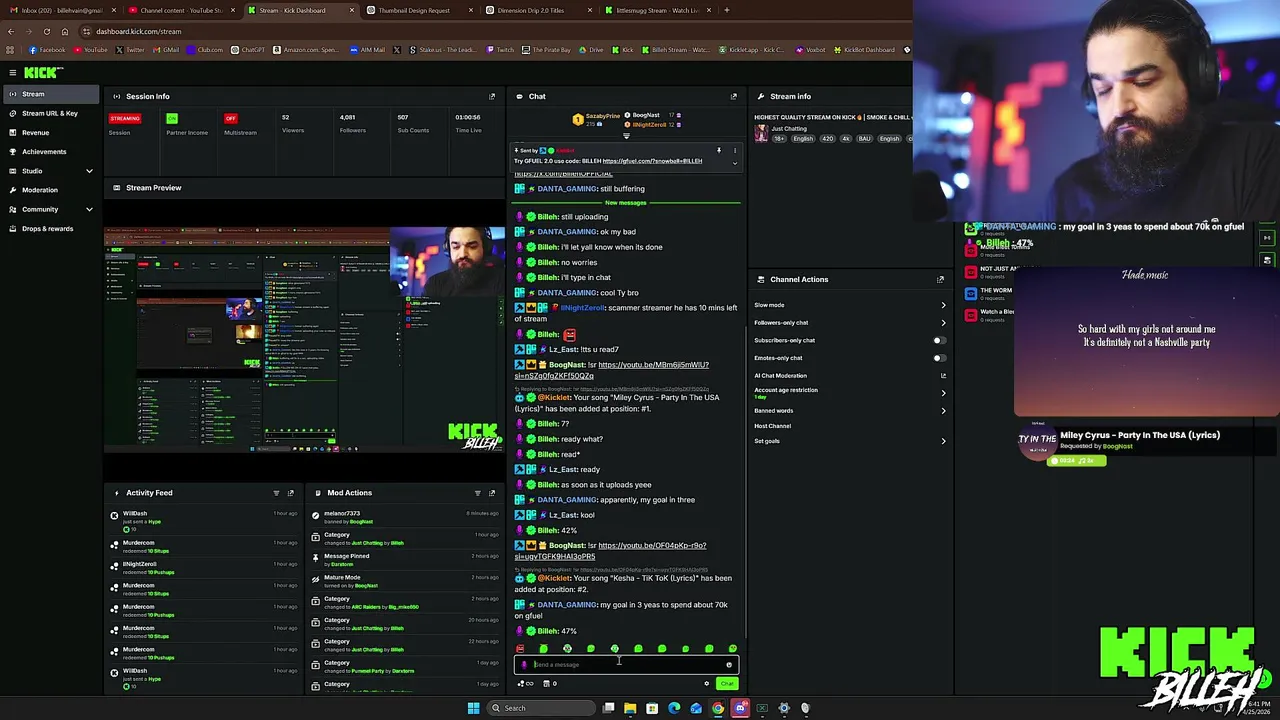Viewport: 1280px width, 720px height.
Task: Pop out the Session Info panel
Action: [x=491, y=97]
